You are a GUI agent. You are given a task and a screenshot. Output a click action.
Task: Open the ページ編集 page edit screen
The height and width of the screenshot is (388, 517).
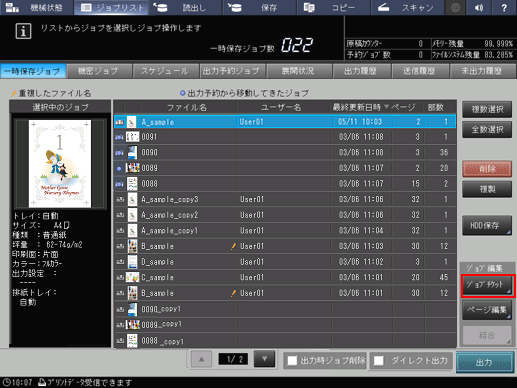click(x=487, y=310)
